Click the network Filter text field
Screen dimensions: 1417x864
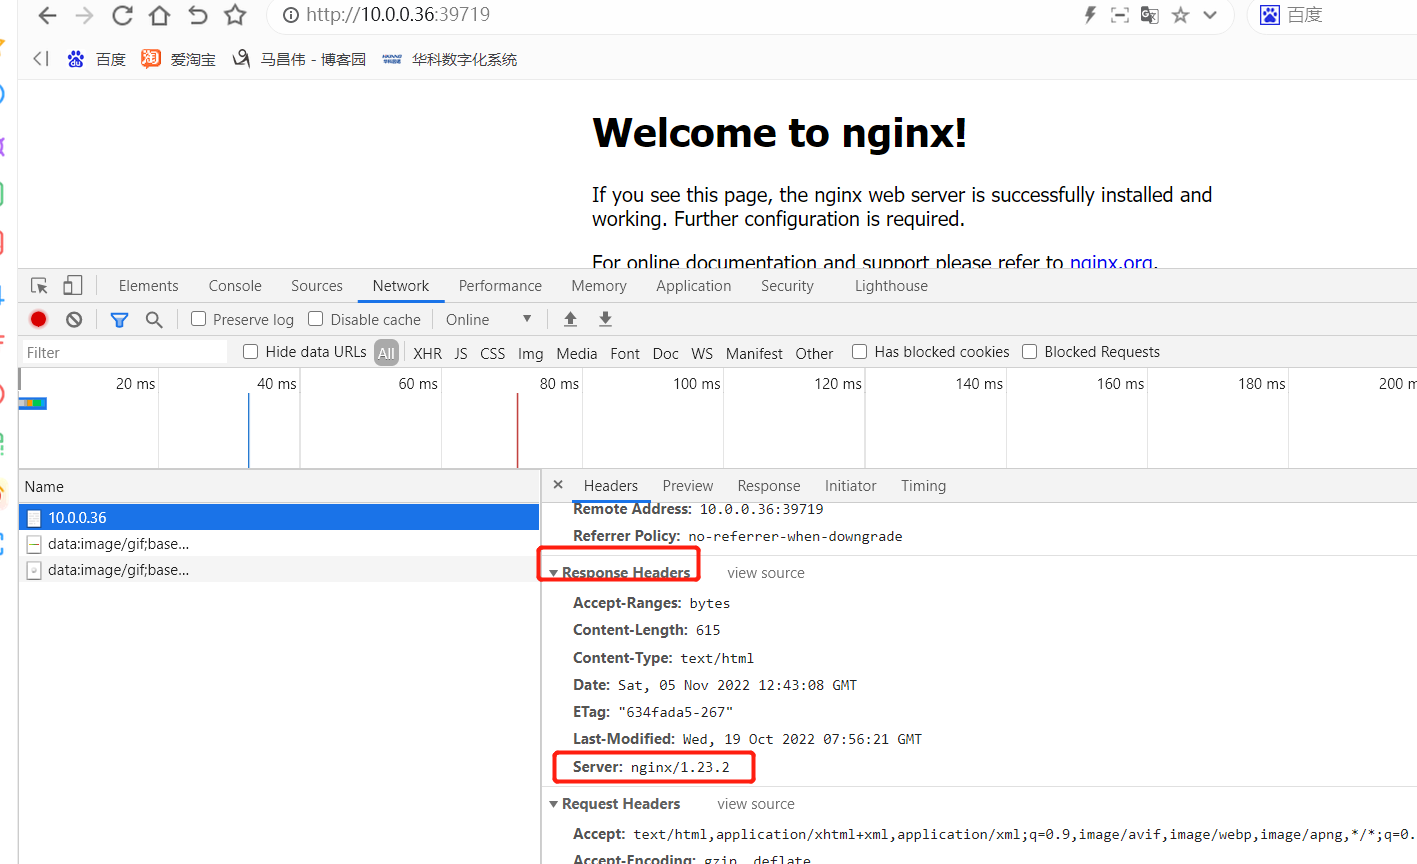pyautogui.click(x=125, y=352)
